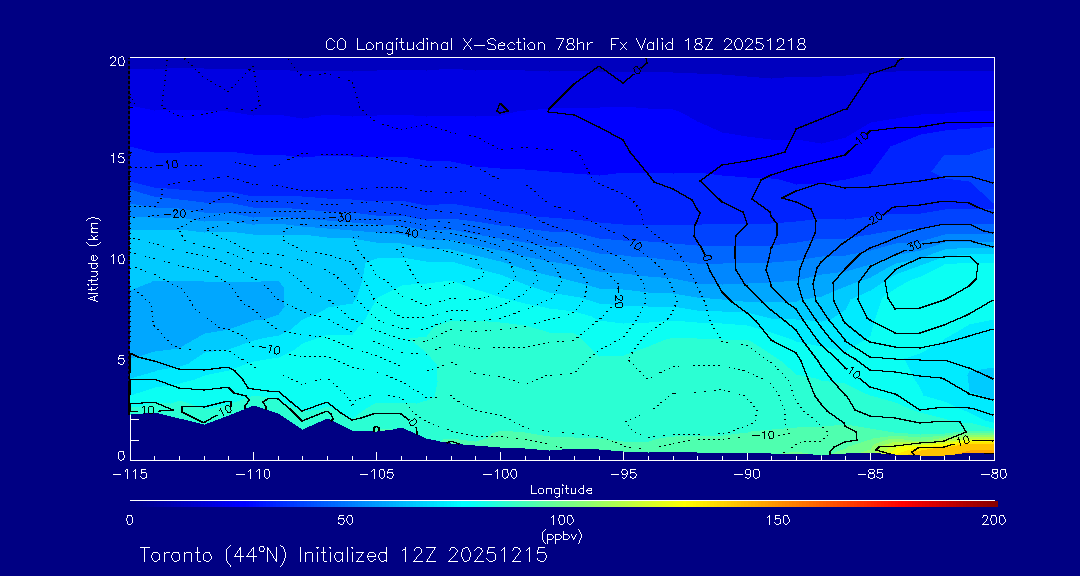Click the small triangle contour near 17 km
This screenshot has width=1080, height=576.
click(x=502, y=108)
